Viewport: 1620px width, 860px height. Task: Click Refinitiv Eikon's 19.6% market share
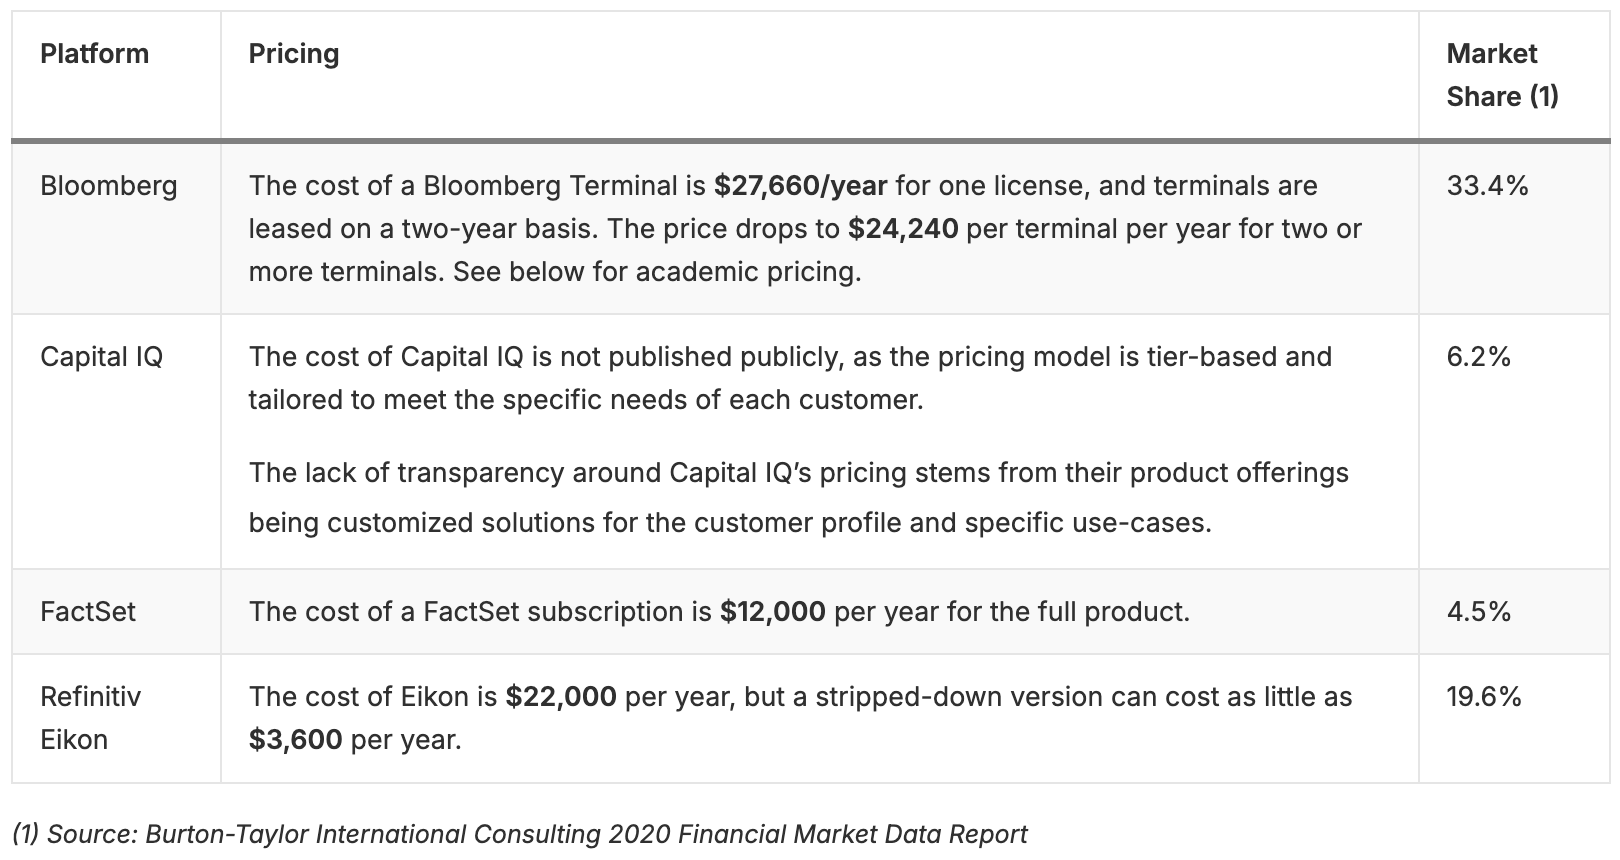[x=1484, y=697]
